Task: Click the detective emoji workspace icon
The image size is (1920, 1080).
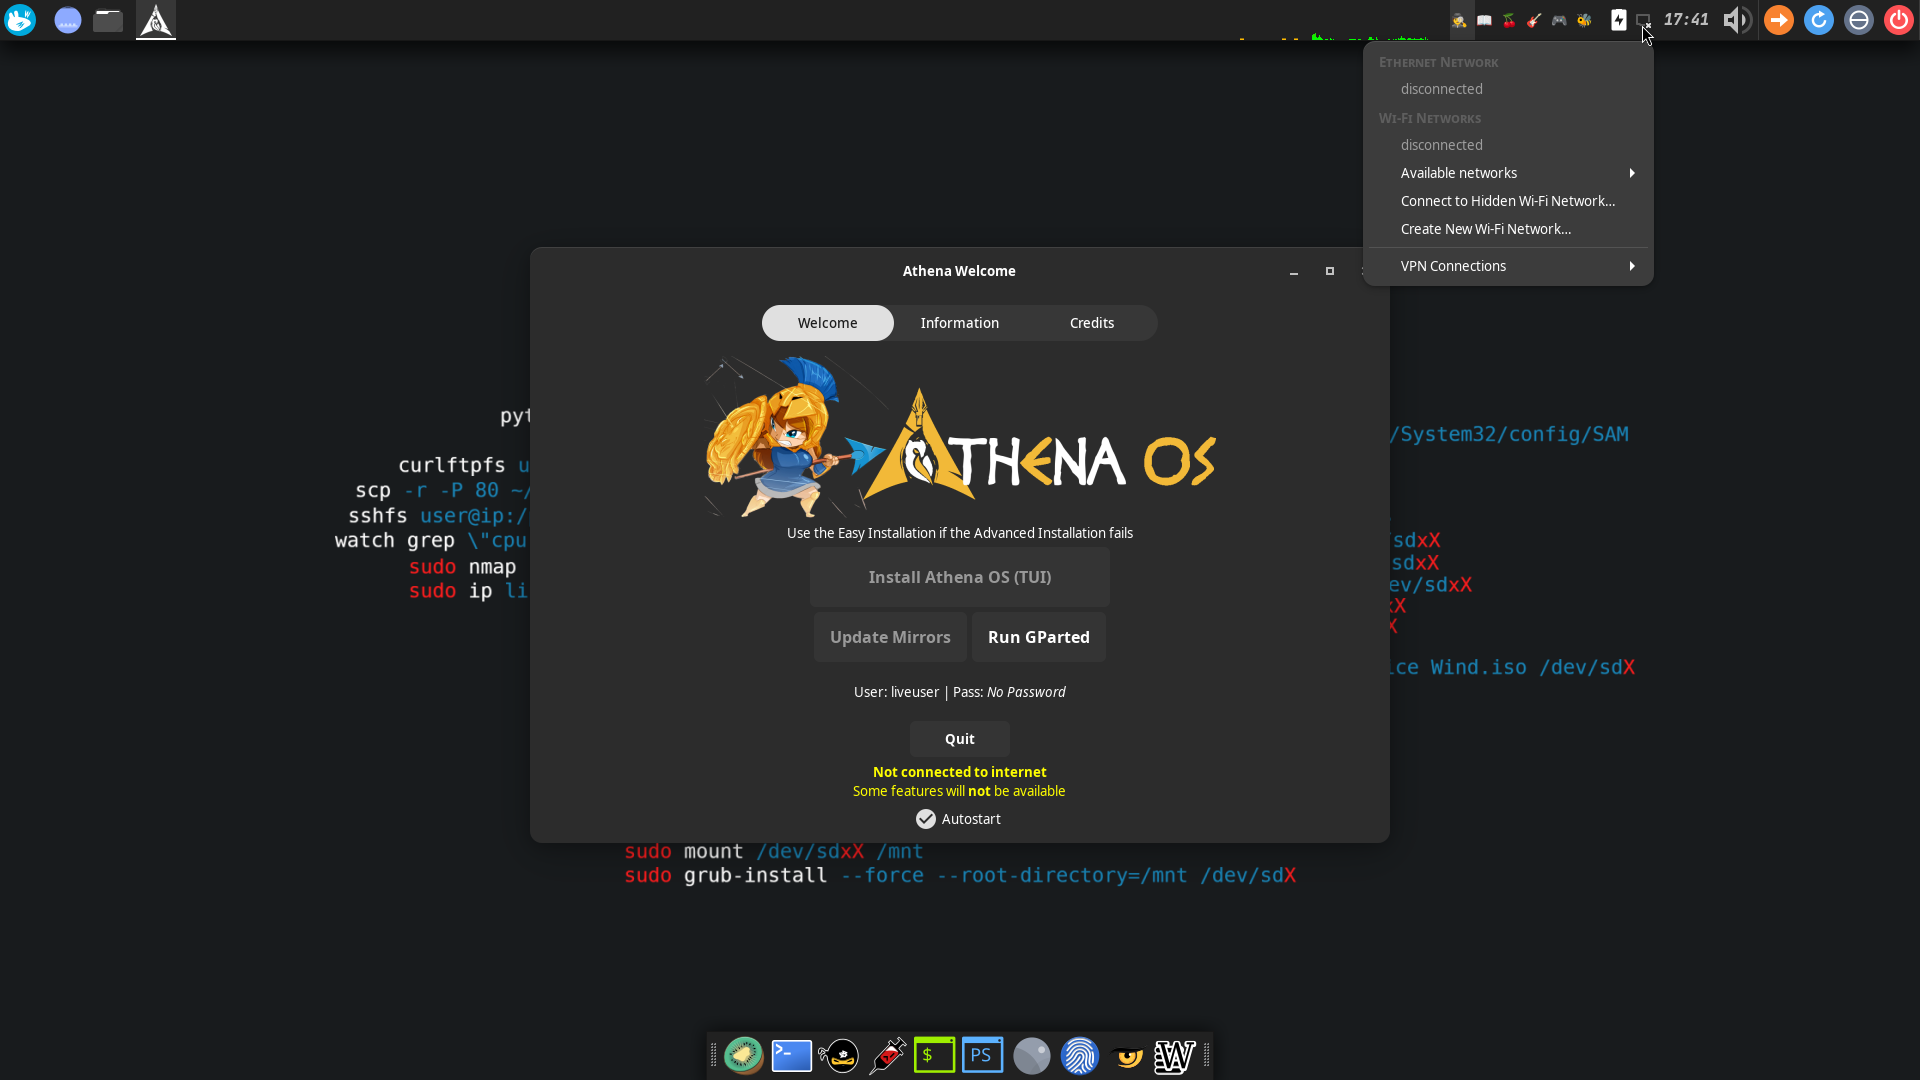Action: (x=1460, y=20)
